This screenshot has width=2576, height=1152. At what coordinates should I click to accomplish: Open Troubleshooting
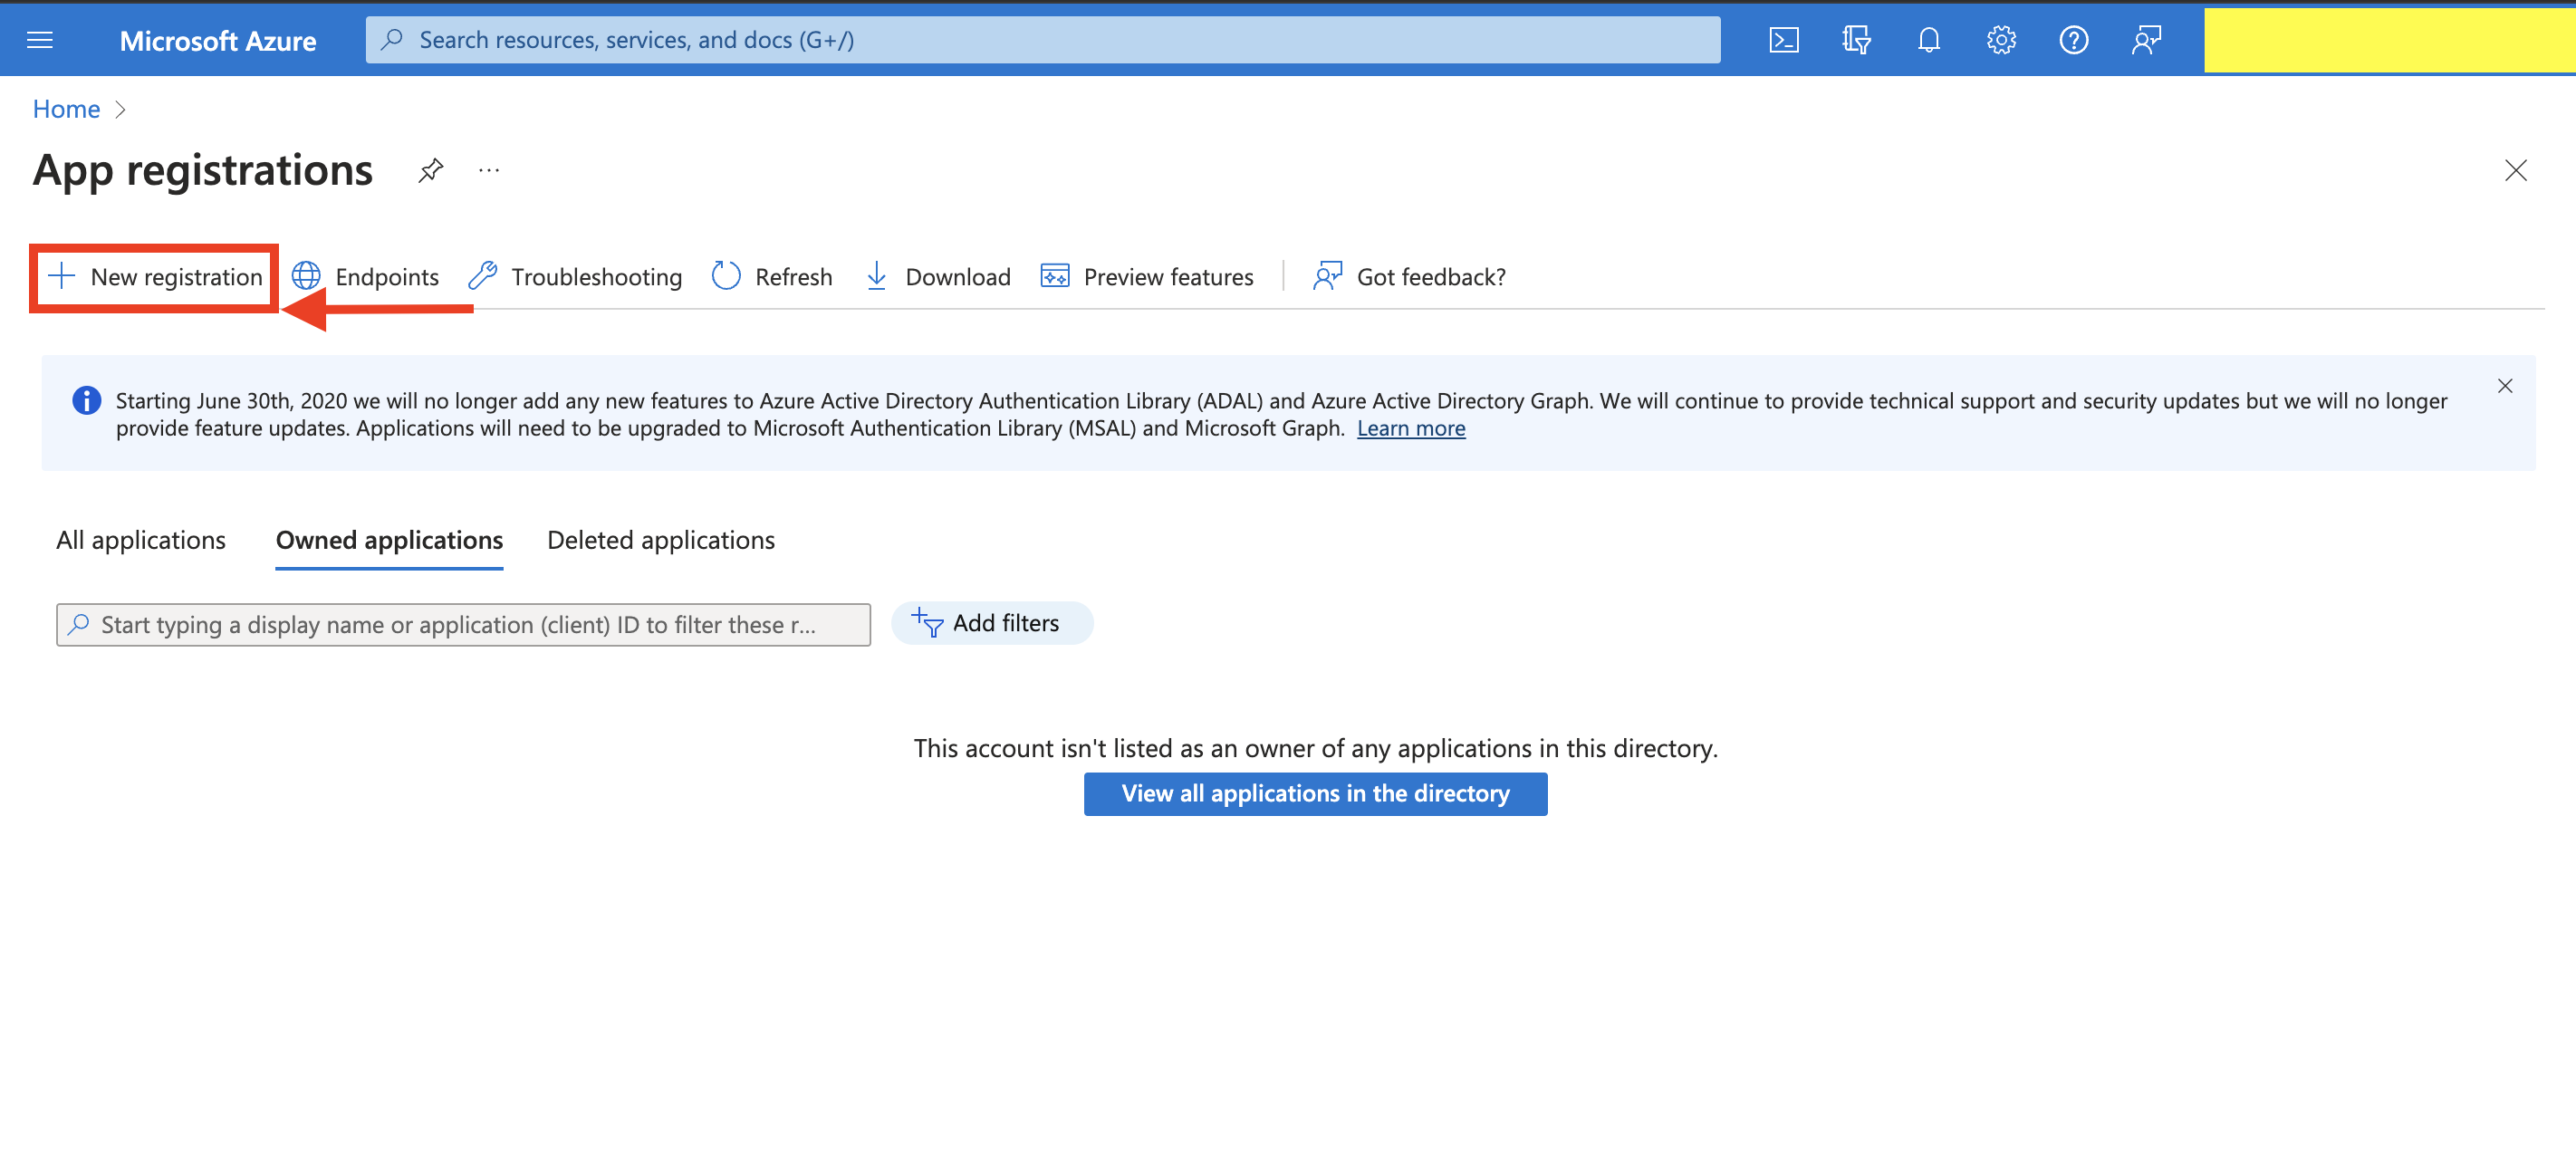point(575,277)
